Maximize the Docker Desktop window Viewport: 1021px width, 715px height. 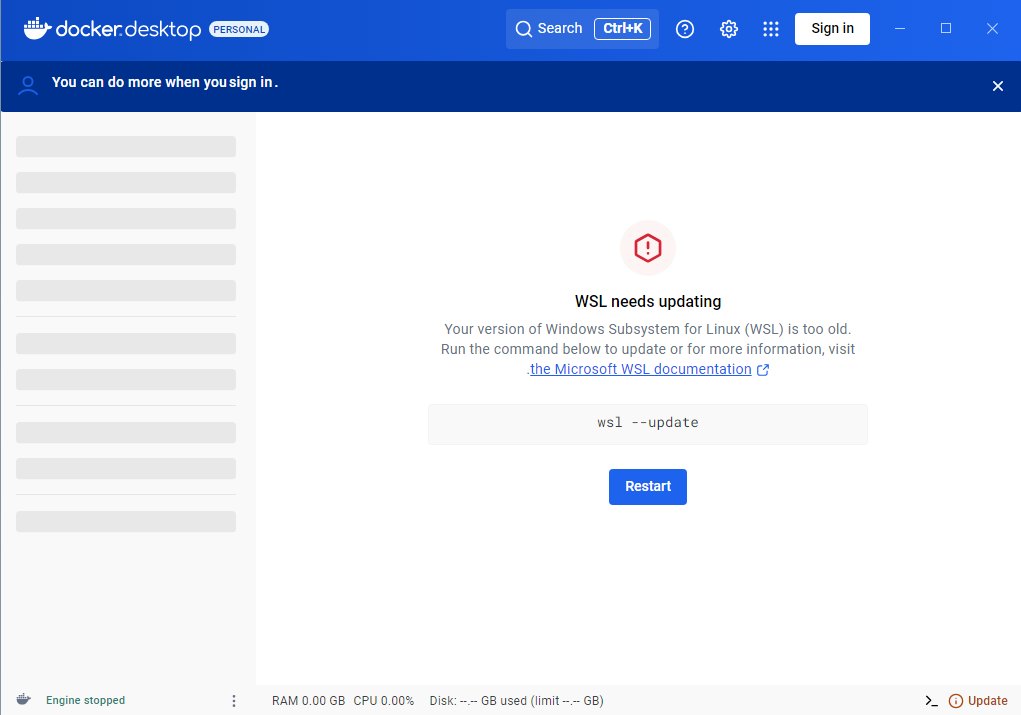click(946, 29)
